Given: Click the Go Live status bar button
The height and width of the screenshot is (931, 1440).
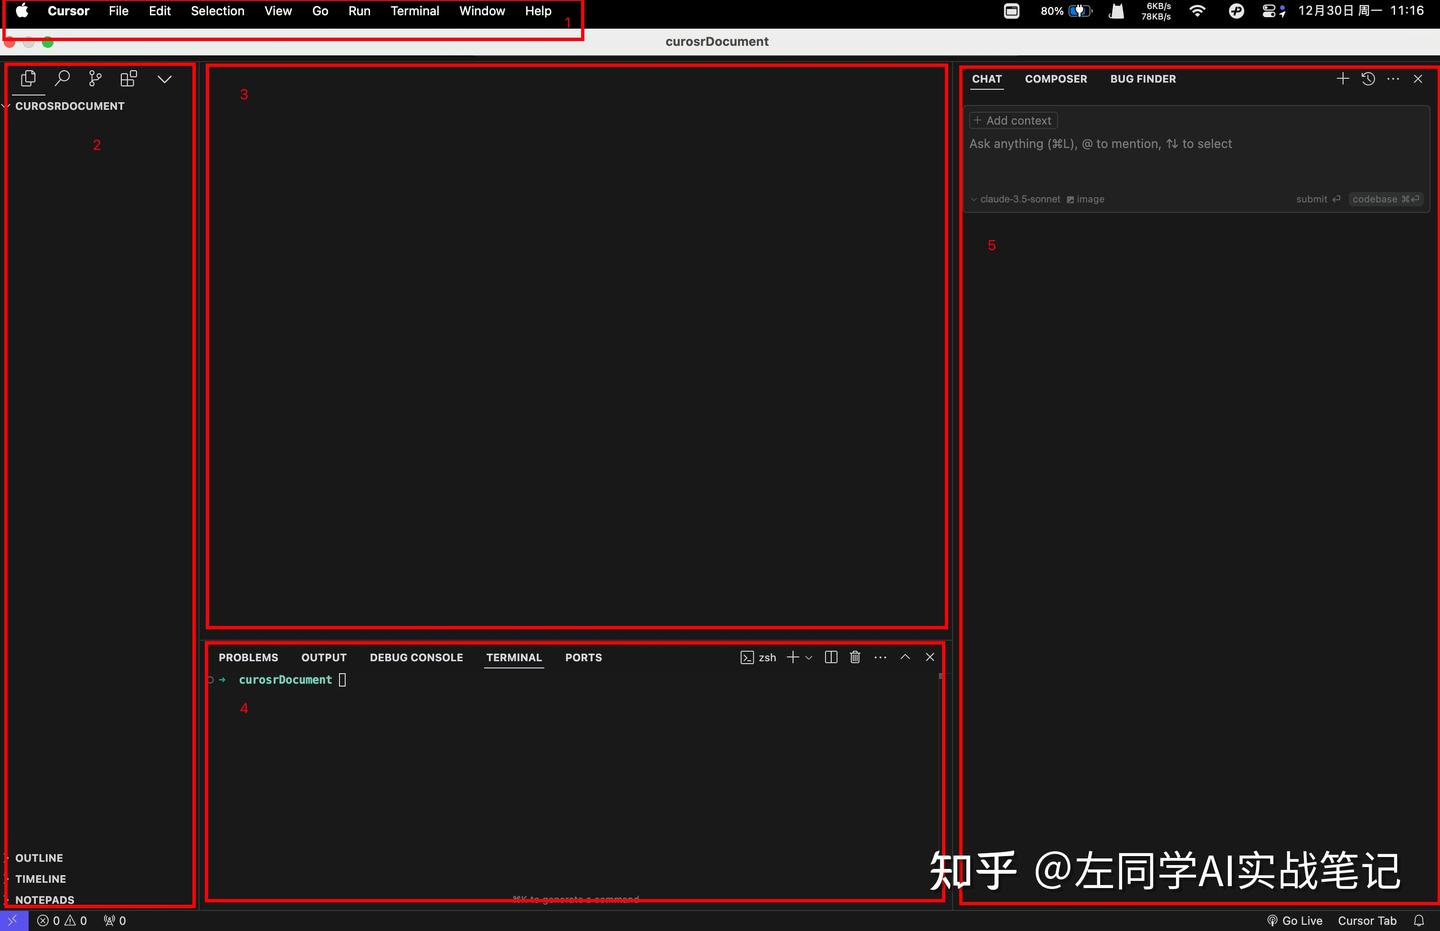Looking at the screenshot, I should coord(1294,920).
